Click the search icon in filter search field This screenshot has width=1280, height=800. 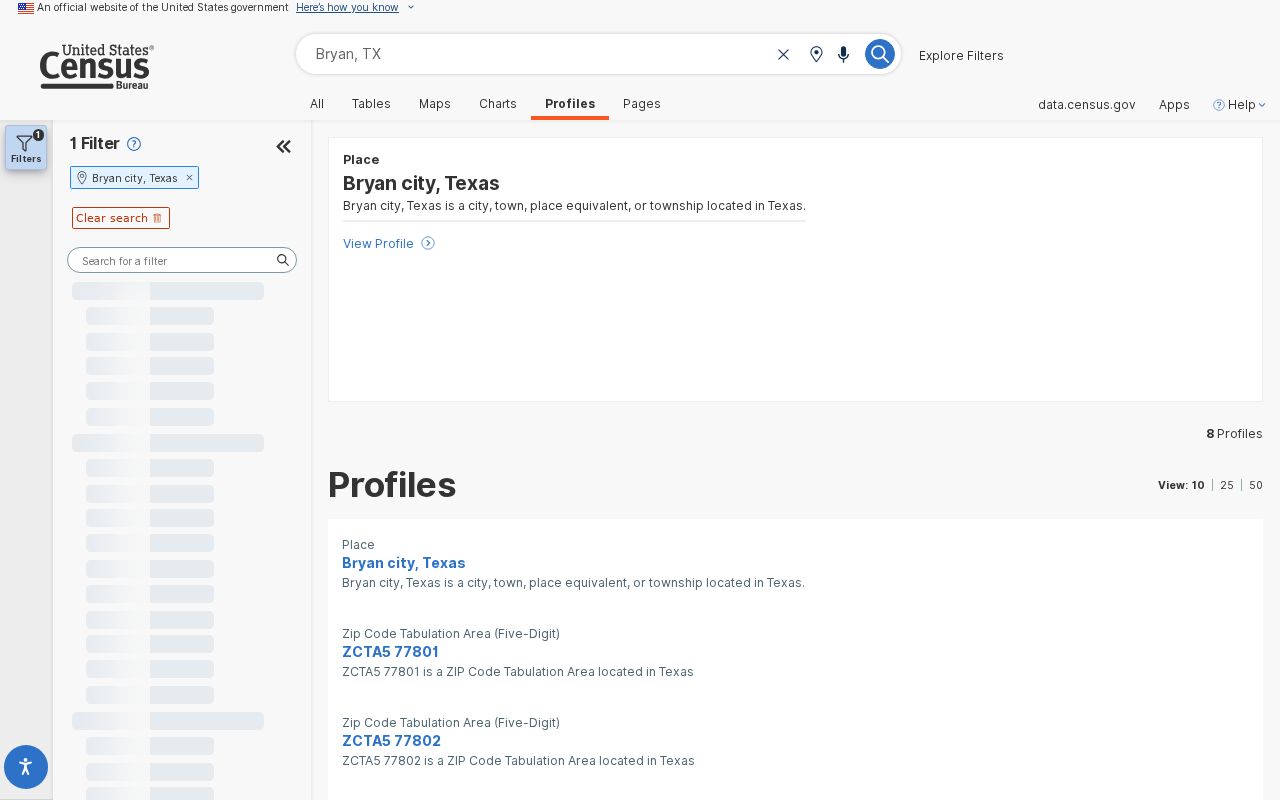tap(283, 260)
